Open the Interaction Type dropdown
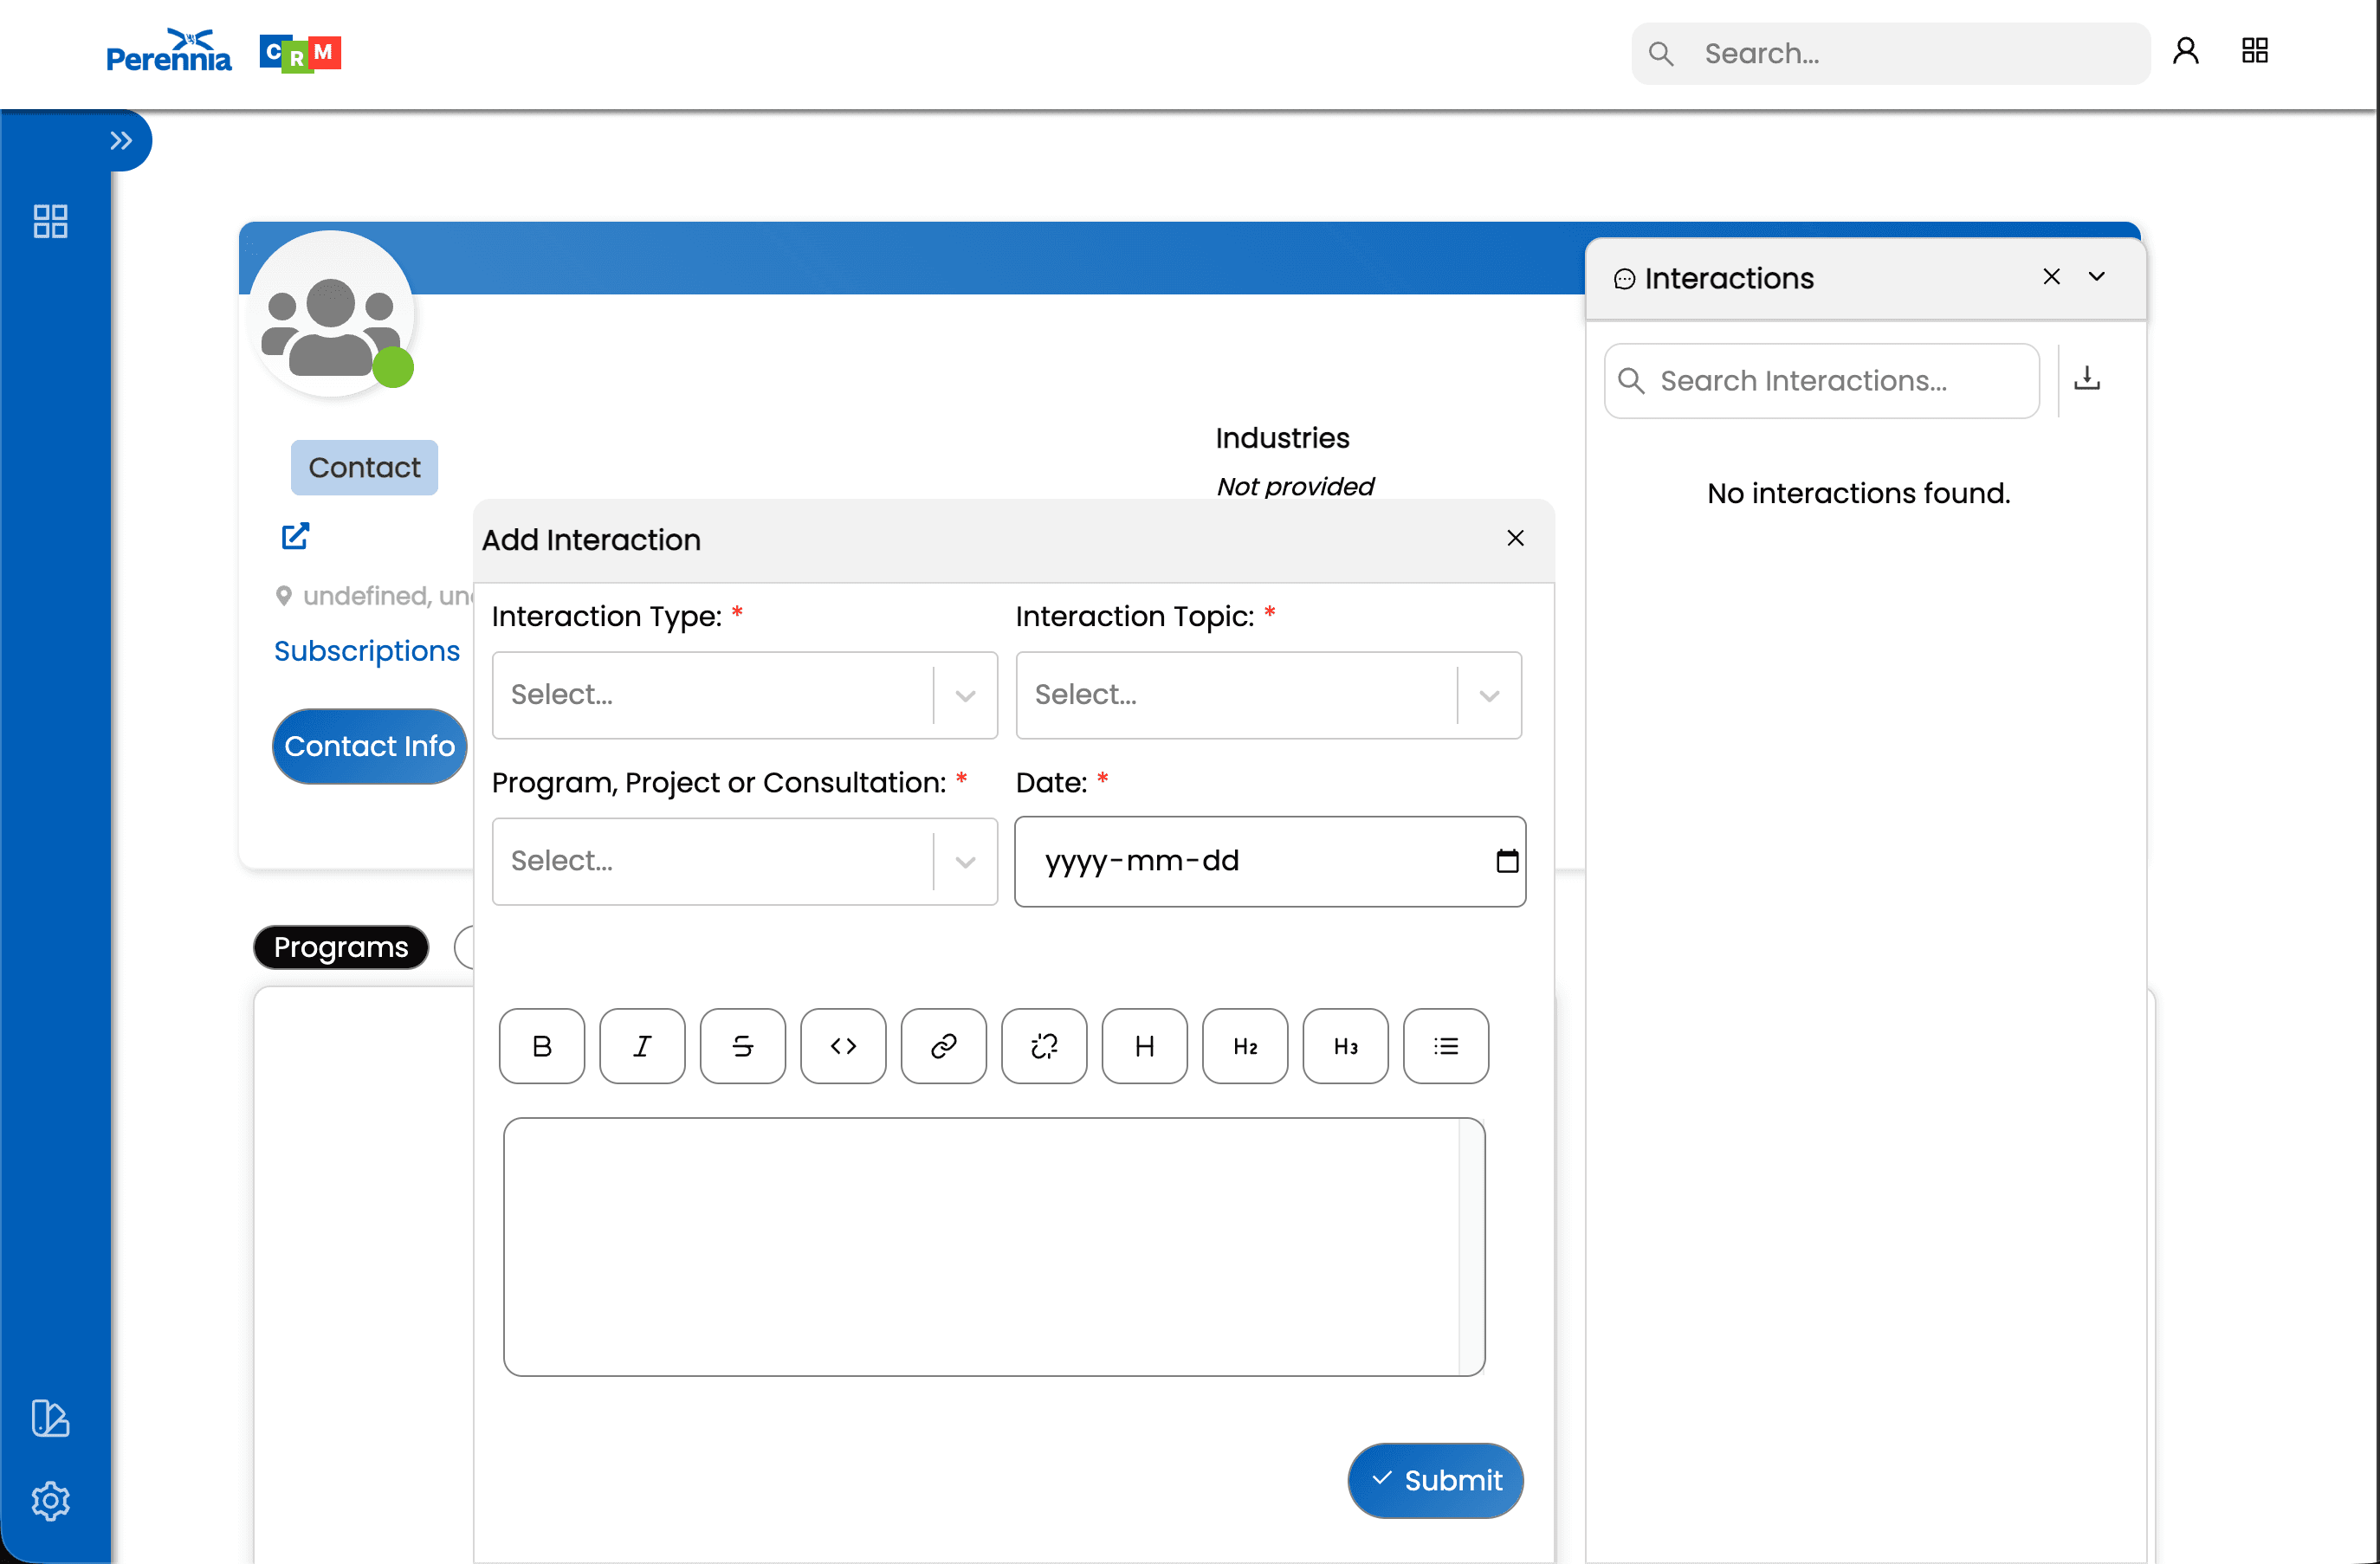 point(745,695)
